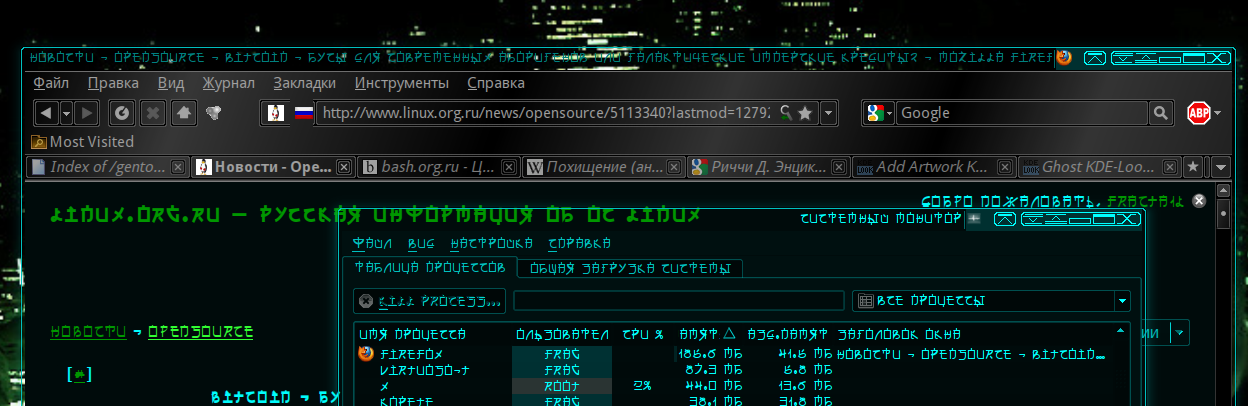The width and height of the screenshot is (1248, 406).
Task: Click the site favicon beside the URL
Action: pos(276,113)
